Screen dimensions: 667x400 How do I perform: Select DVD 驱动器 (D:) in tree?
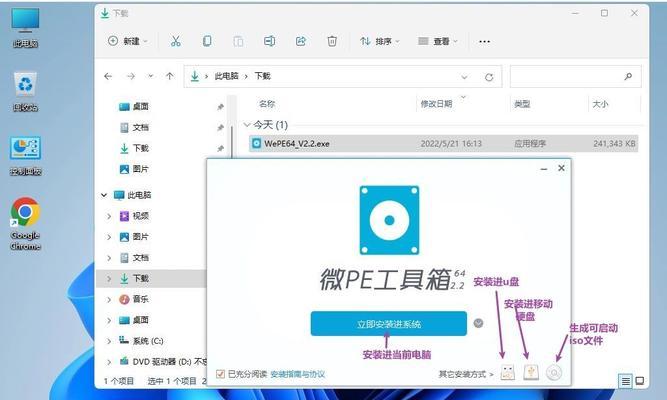[x=164, y=362]
